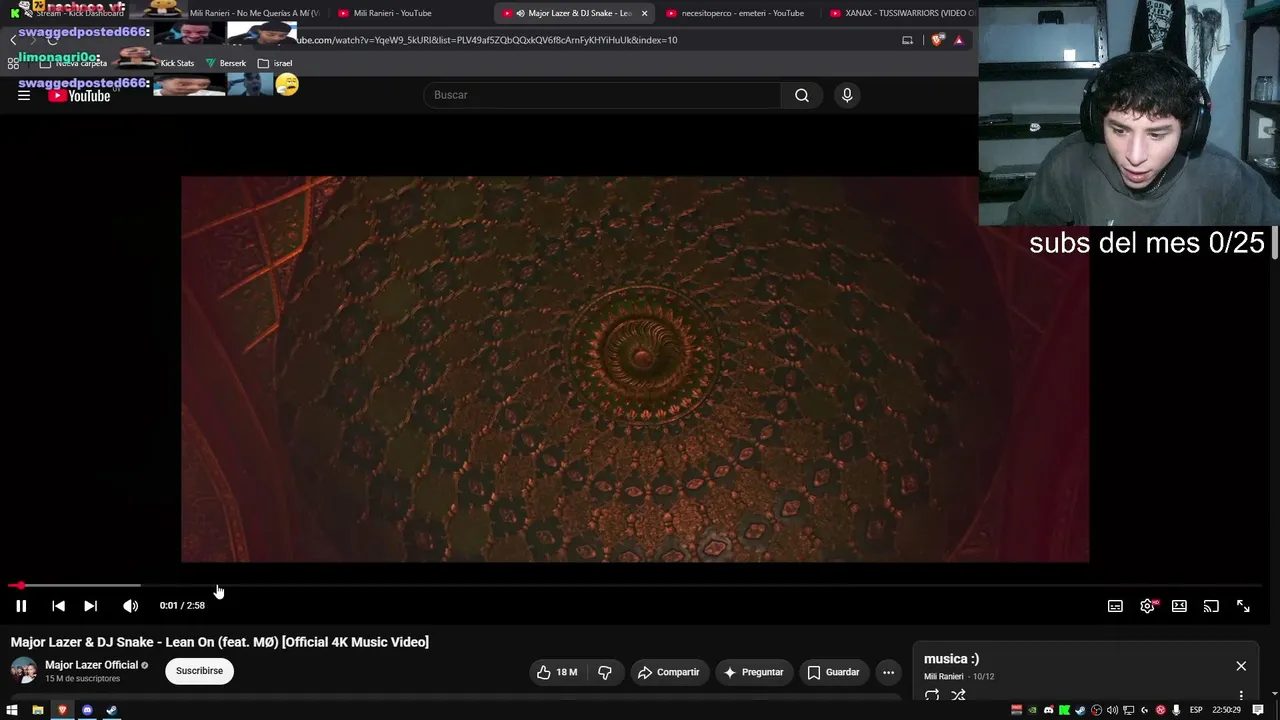Image resolution: width=1280 pixels, height=720 pixels.
Task: Open the Windows notification center
Action: tap(1259, 710)
